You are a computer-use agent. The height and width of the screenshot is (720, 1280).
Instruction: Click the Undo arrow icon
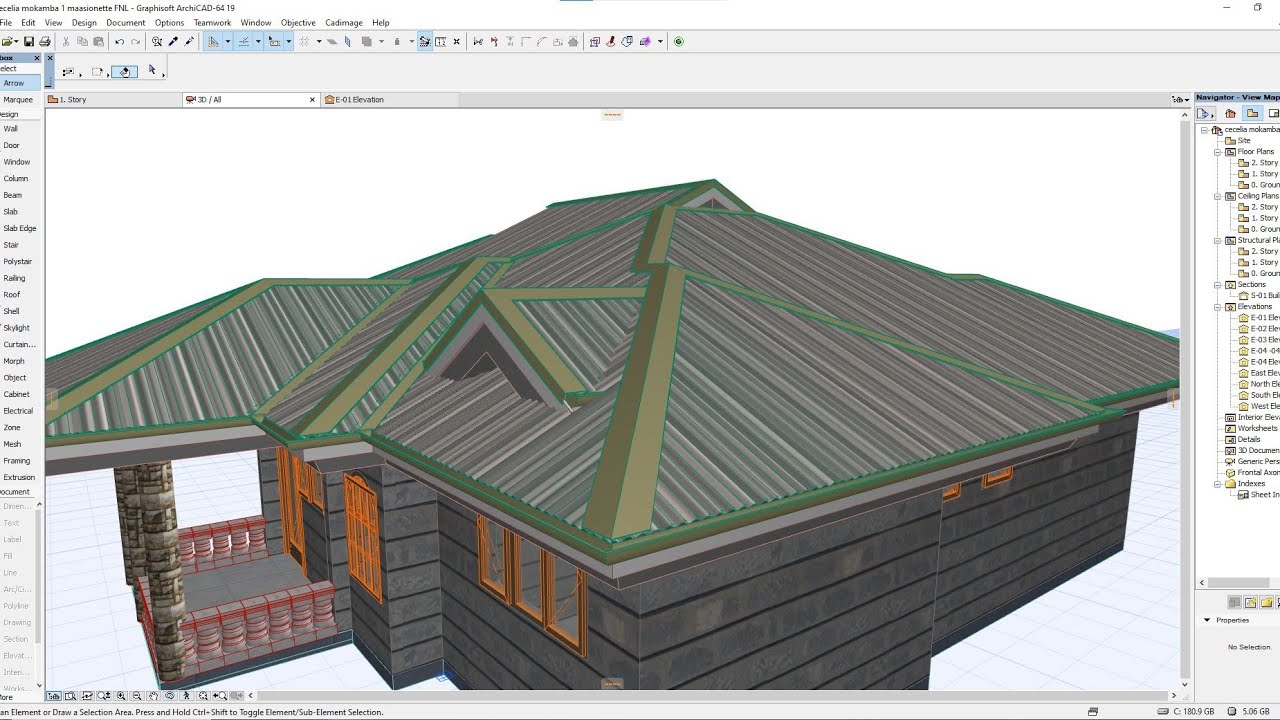click(x=119, y=41)
